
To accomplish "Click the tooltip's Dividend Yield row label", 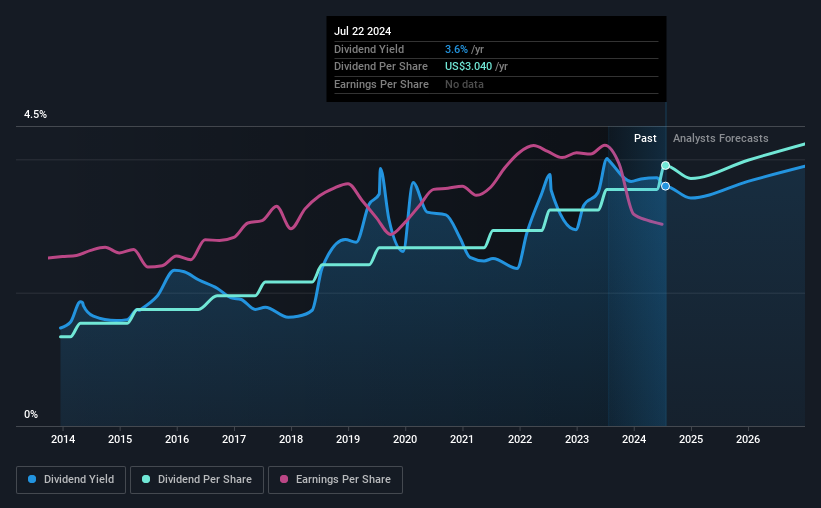I will click(369, 49).
